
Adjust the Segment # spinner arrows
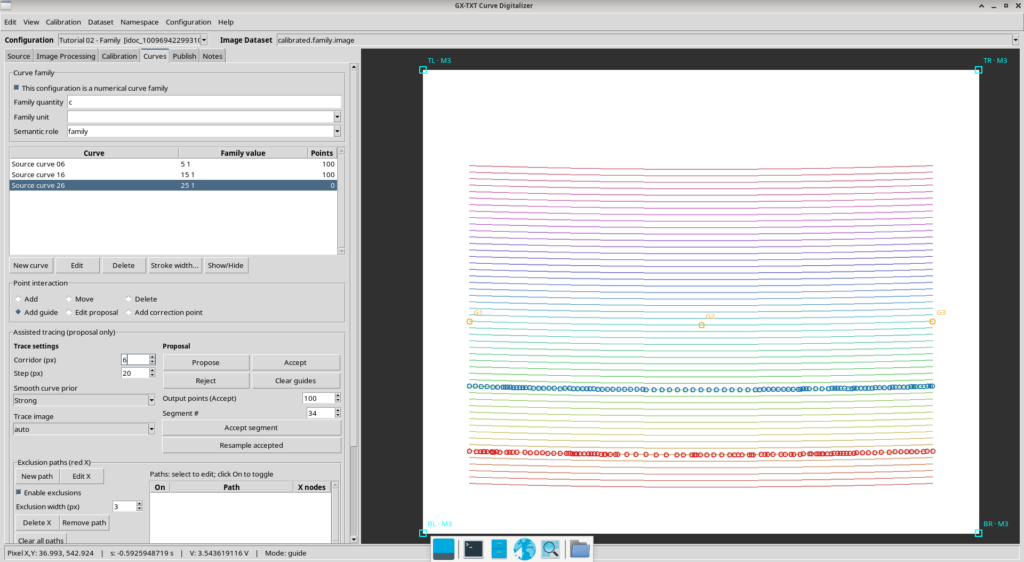coord(338,413)
